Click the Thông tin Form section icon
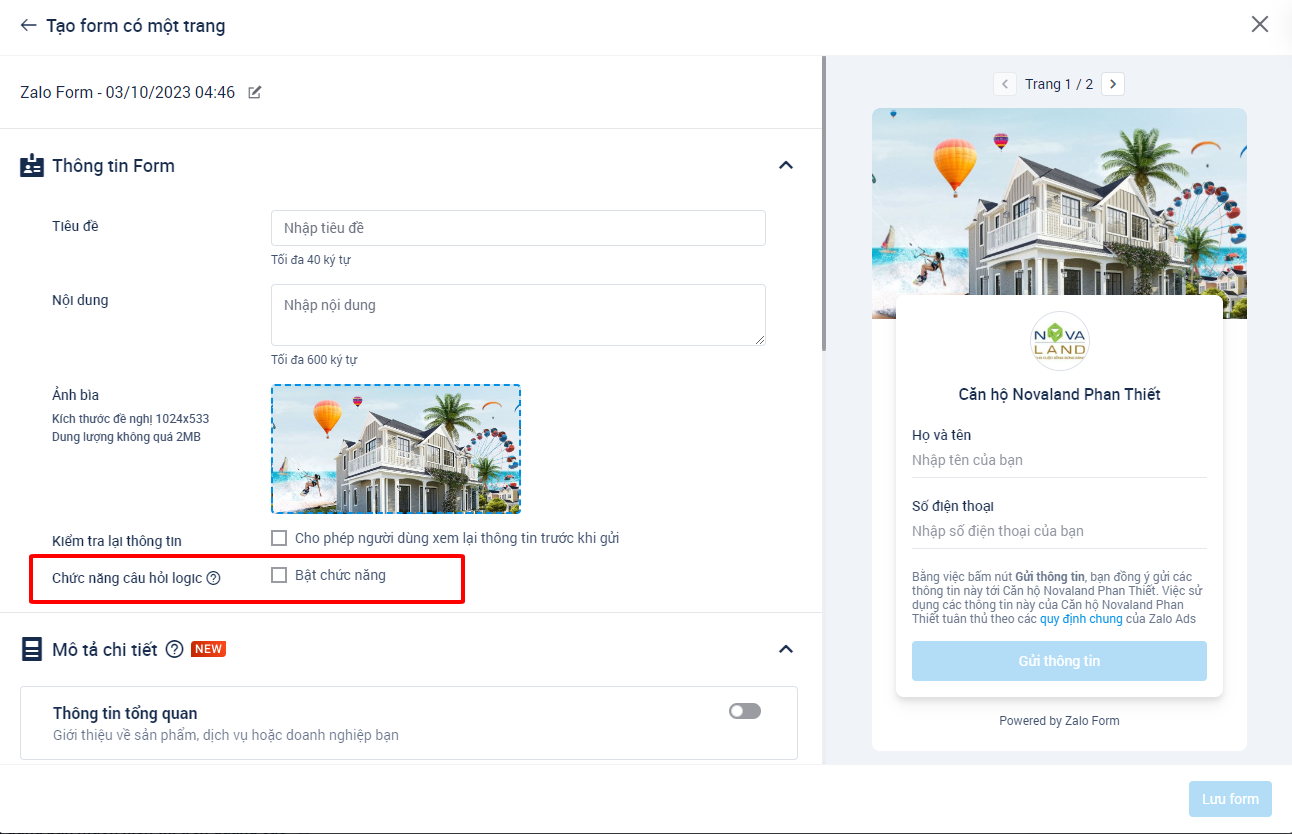 pos(31,165)
